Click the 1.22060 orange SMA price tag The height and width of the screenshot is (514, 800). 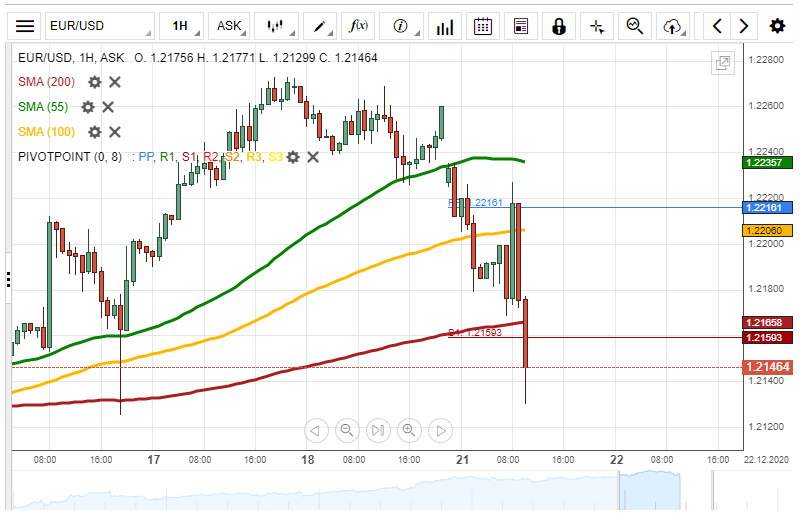(x=767, y=231)
